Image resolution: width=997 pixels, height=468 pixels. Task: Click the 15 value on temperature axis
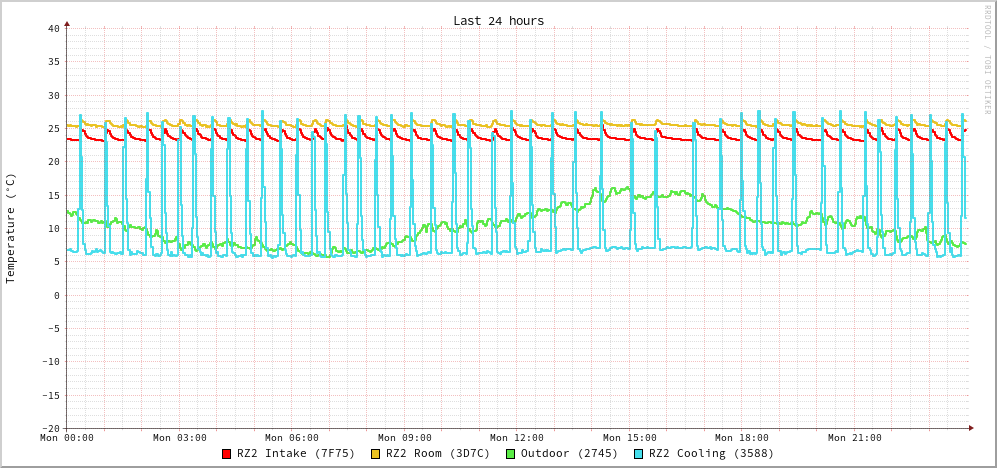[x=53, y=195]
